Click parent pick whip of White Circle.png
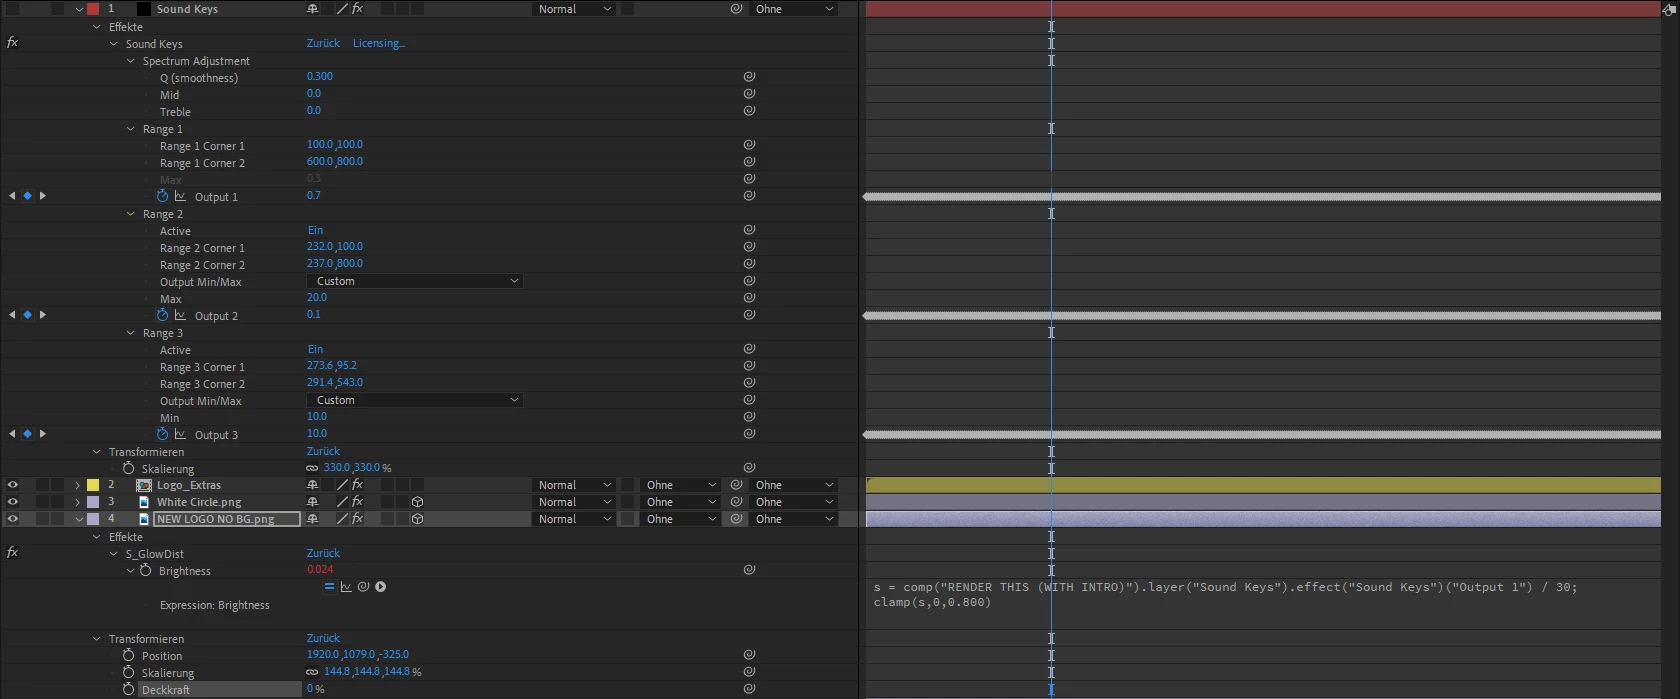The width and height of the screenshot is (1680, 699). [736, 502]
